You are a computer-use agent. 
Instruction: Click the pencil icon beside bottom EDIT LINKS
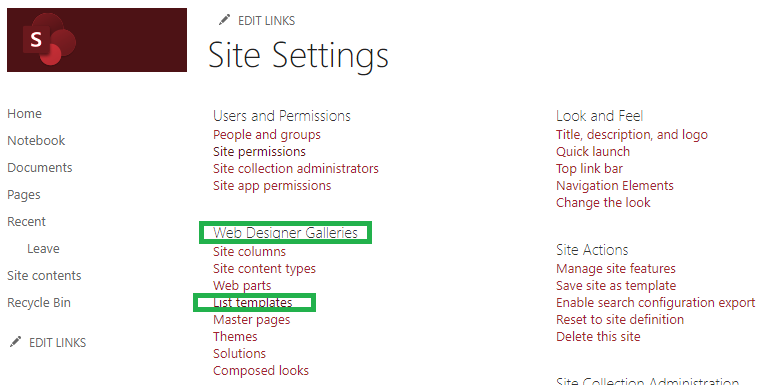pos(16,342)
